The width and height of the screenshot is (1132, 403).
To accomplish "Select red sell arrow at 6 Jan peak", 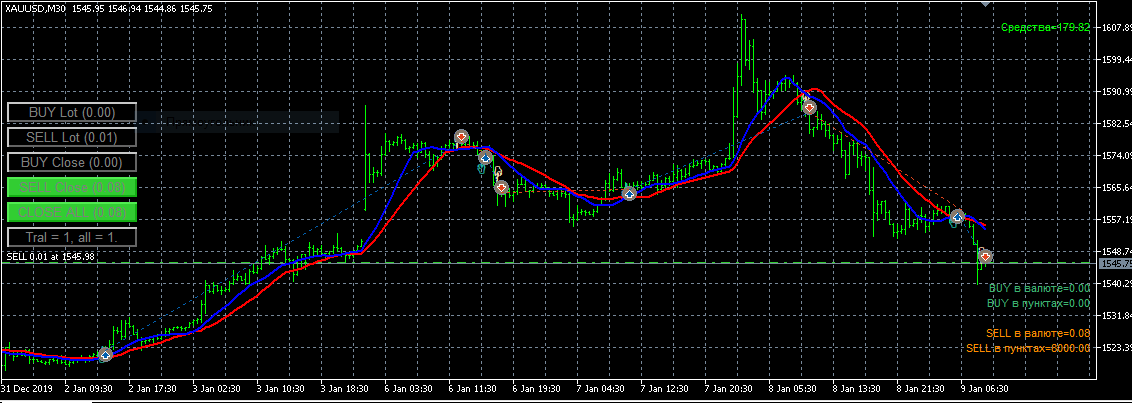I will pyautogui.click(x=461, y=137).
